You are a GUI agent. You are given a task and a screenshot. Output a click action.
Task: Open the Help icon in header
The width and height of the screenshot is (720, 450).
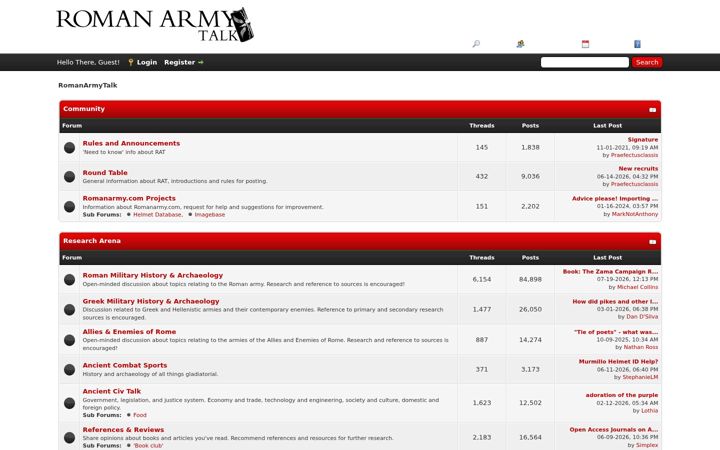click(x=637, y=44)
